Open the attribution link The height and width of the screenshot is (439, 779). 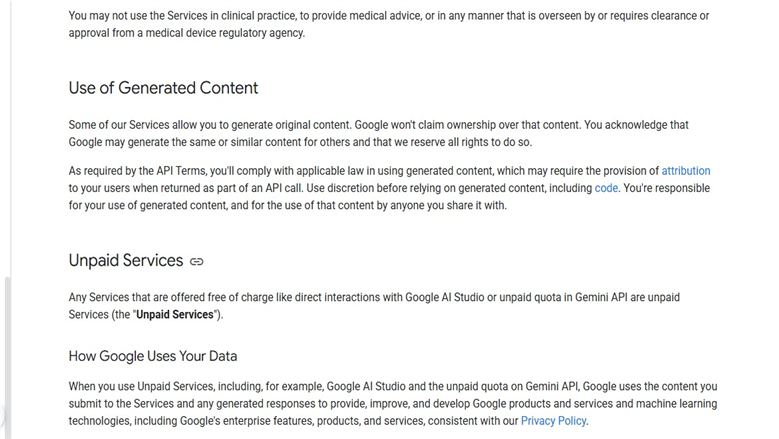686,171
